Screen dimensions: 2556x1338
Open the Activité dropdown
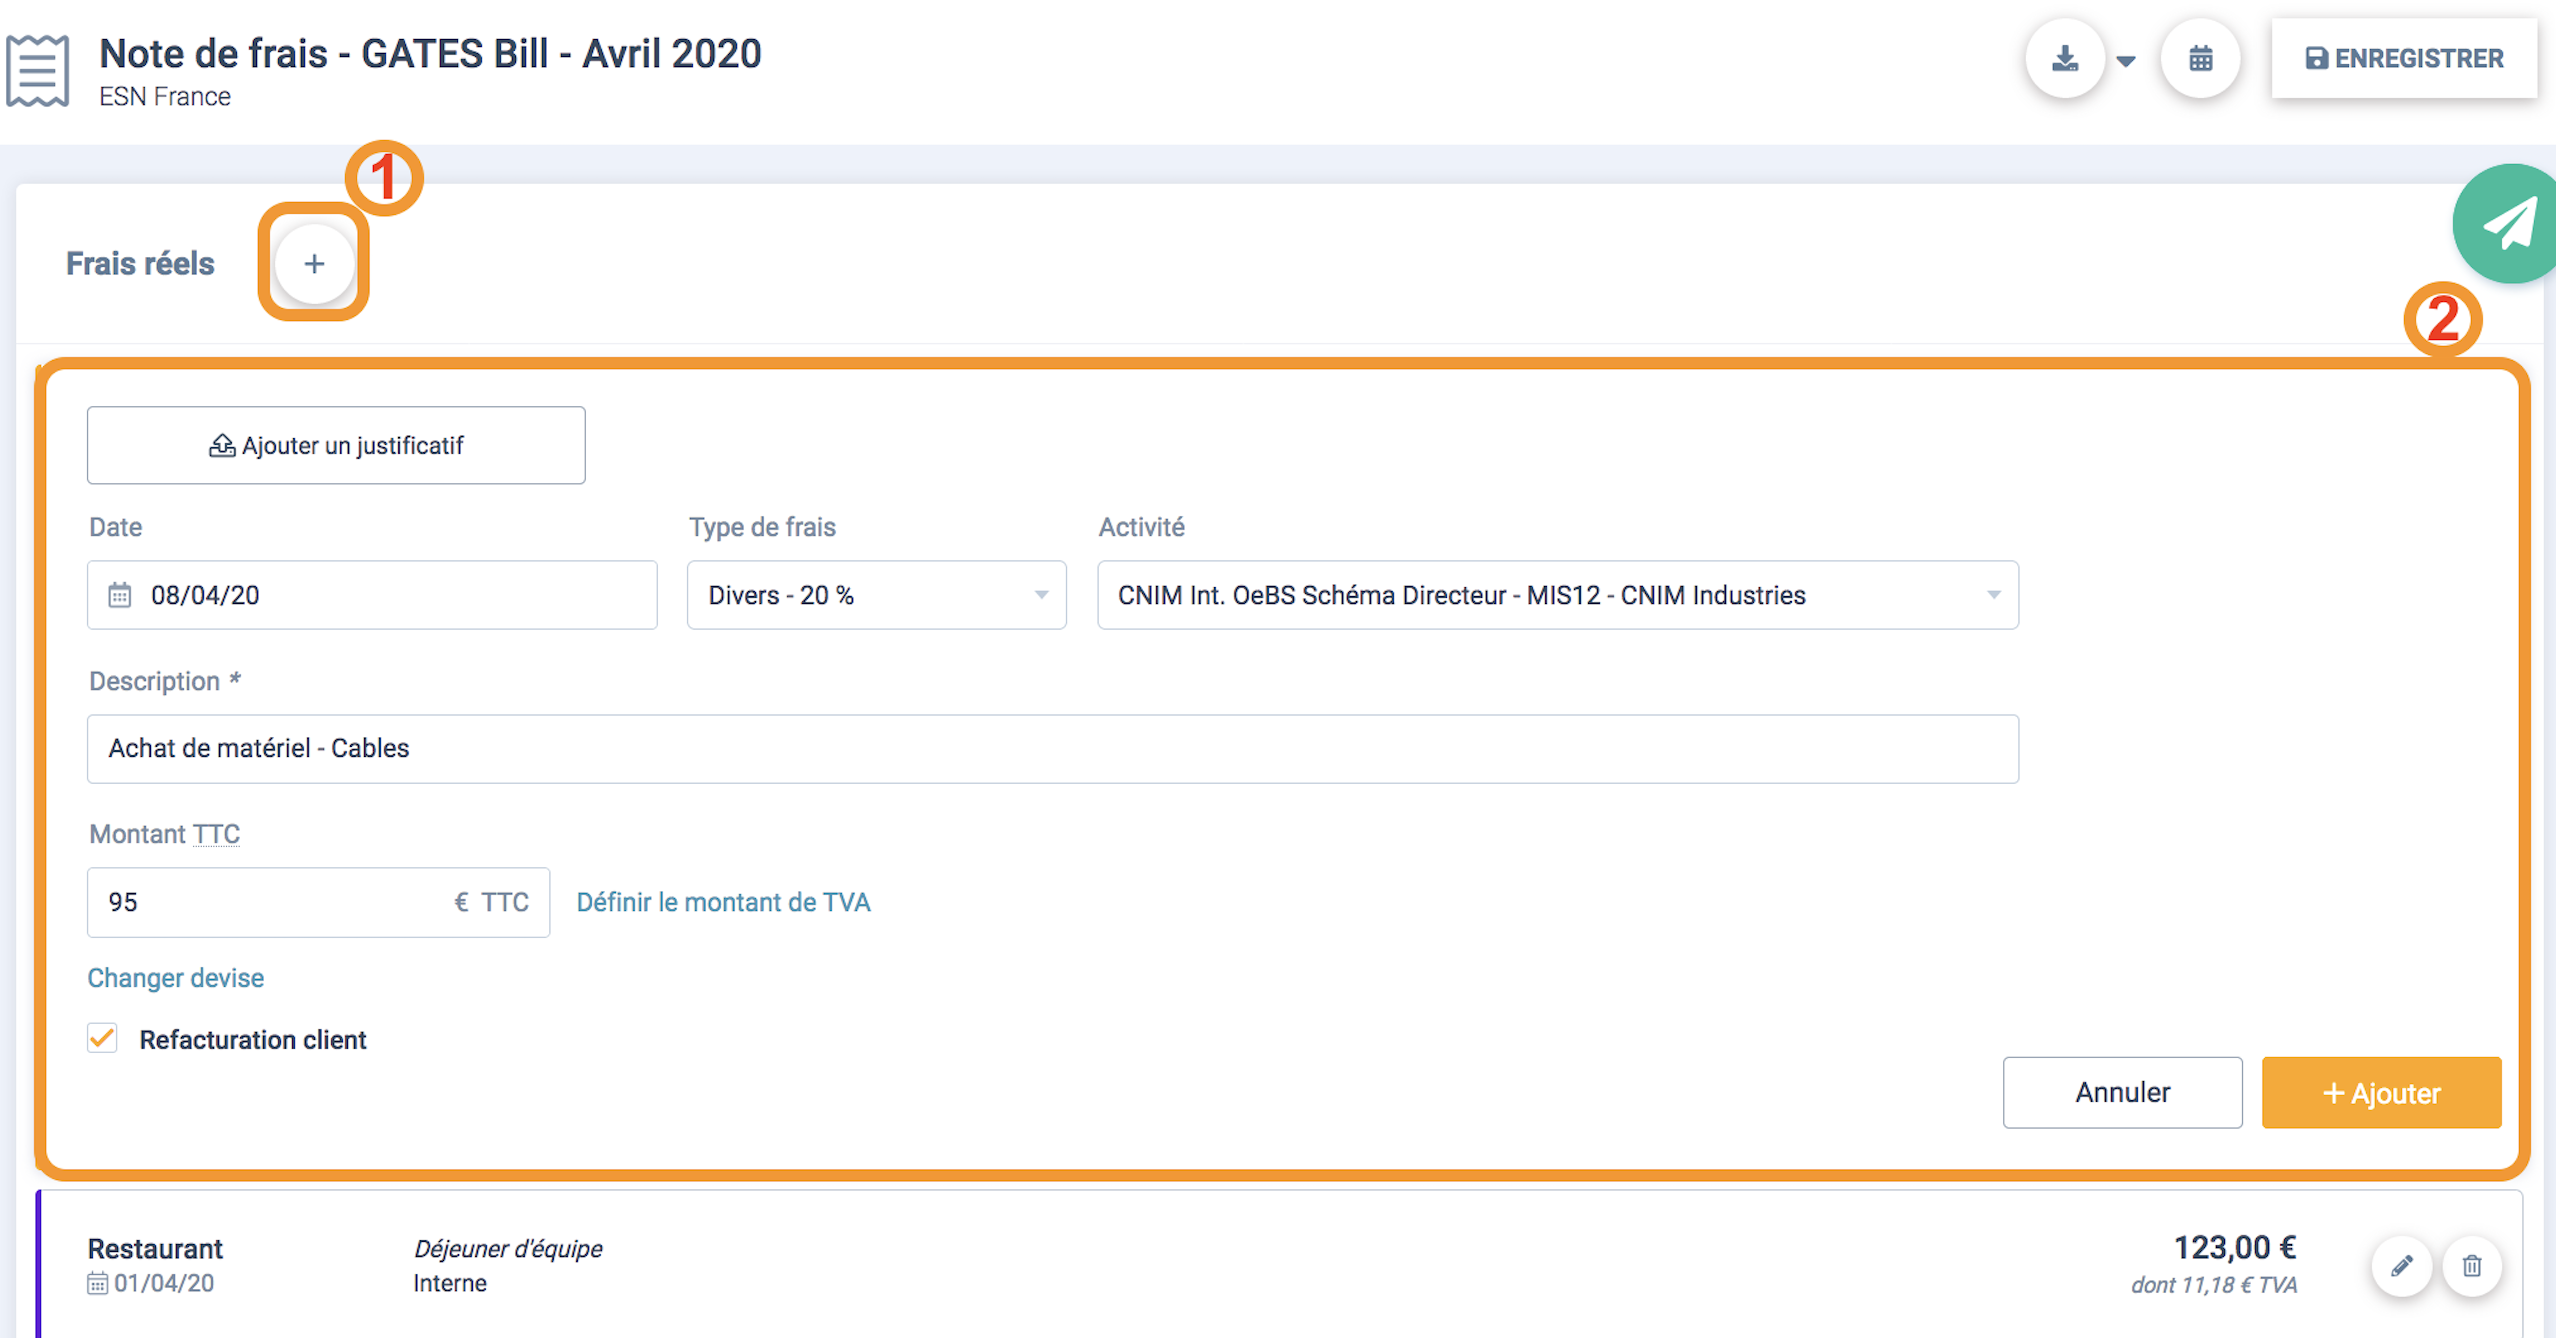tap(1557, 595)
